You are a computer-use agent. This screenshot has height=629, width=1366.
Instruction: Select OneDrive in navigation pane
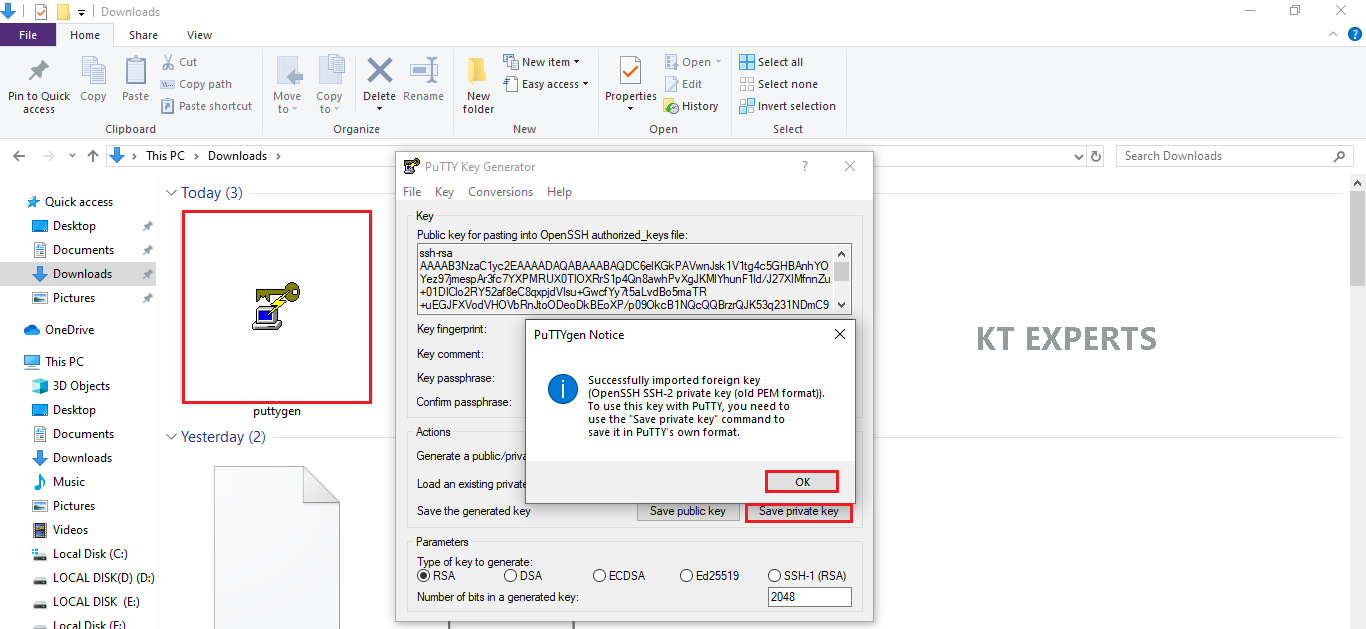(69, 330)
